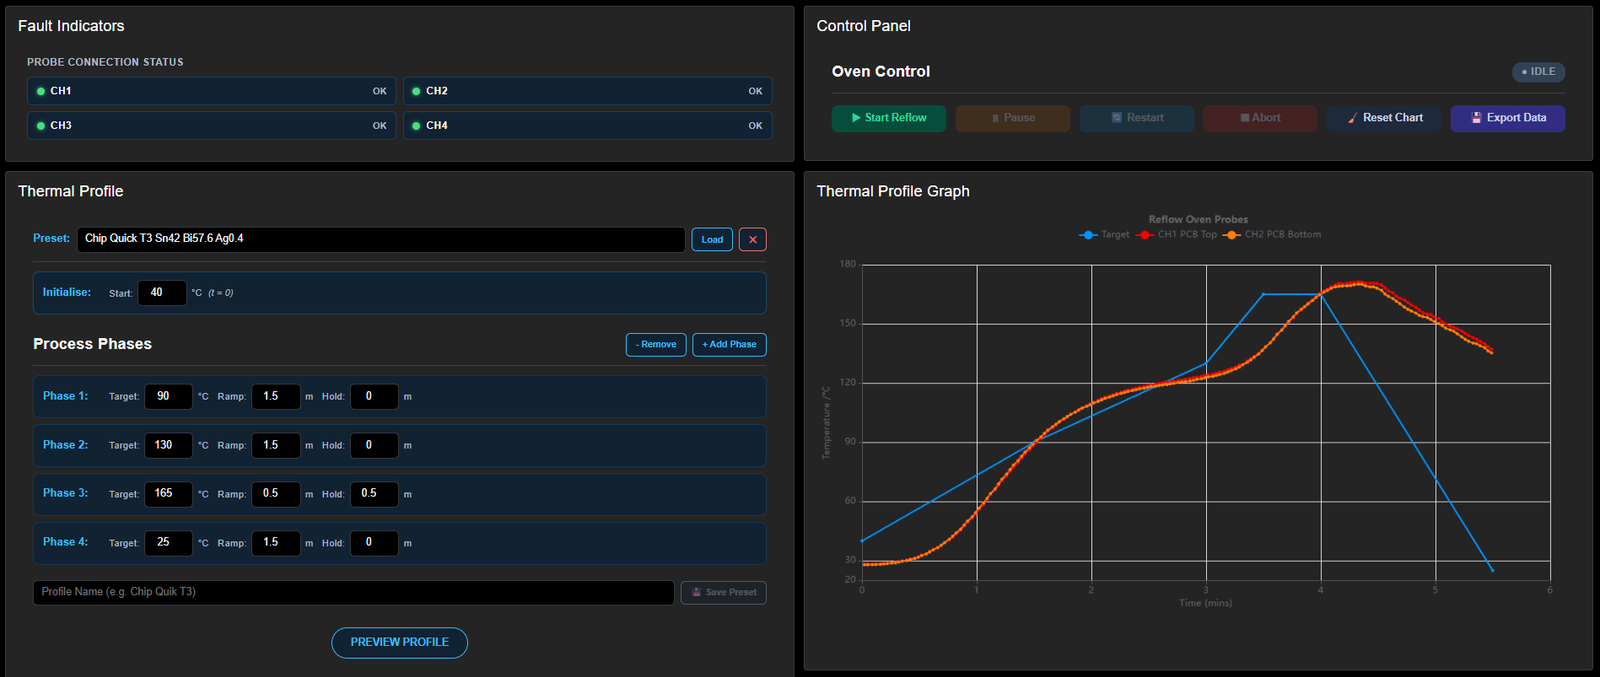Click Phase 4 hold field

click(x=375, y=543)
